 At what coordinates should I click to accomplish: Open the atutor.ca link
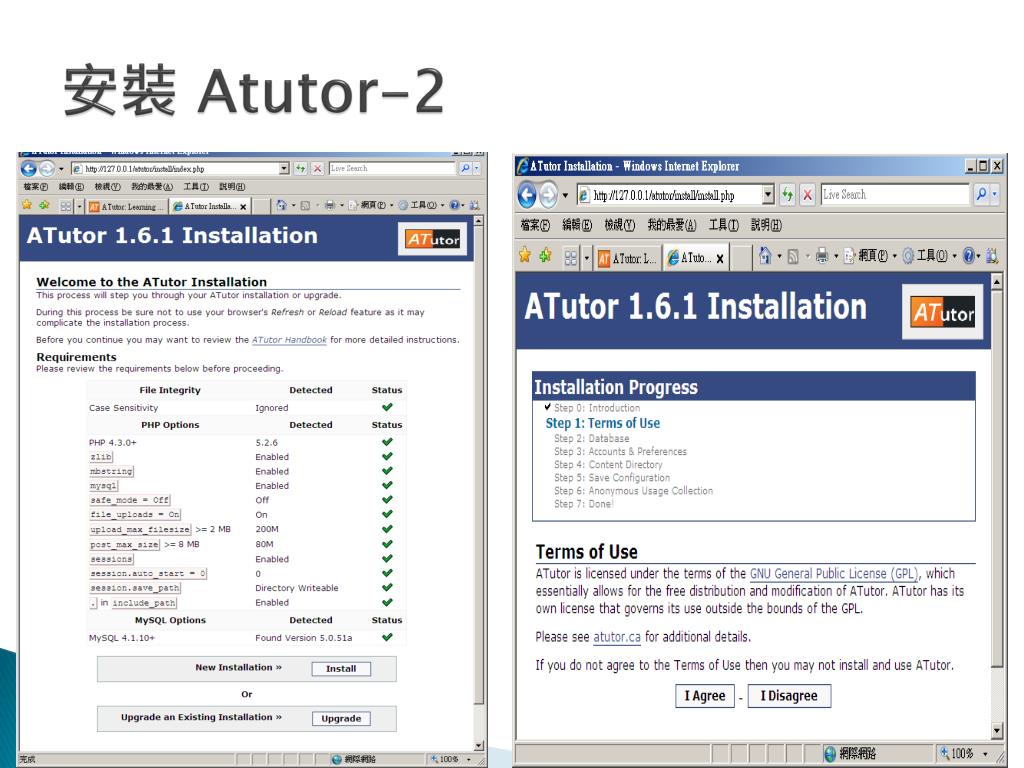click(x=616, y=637)
